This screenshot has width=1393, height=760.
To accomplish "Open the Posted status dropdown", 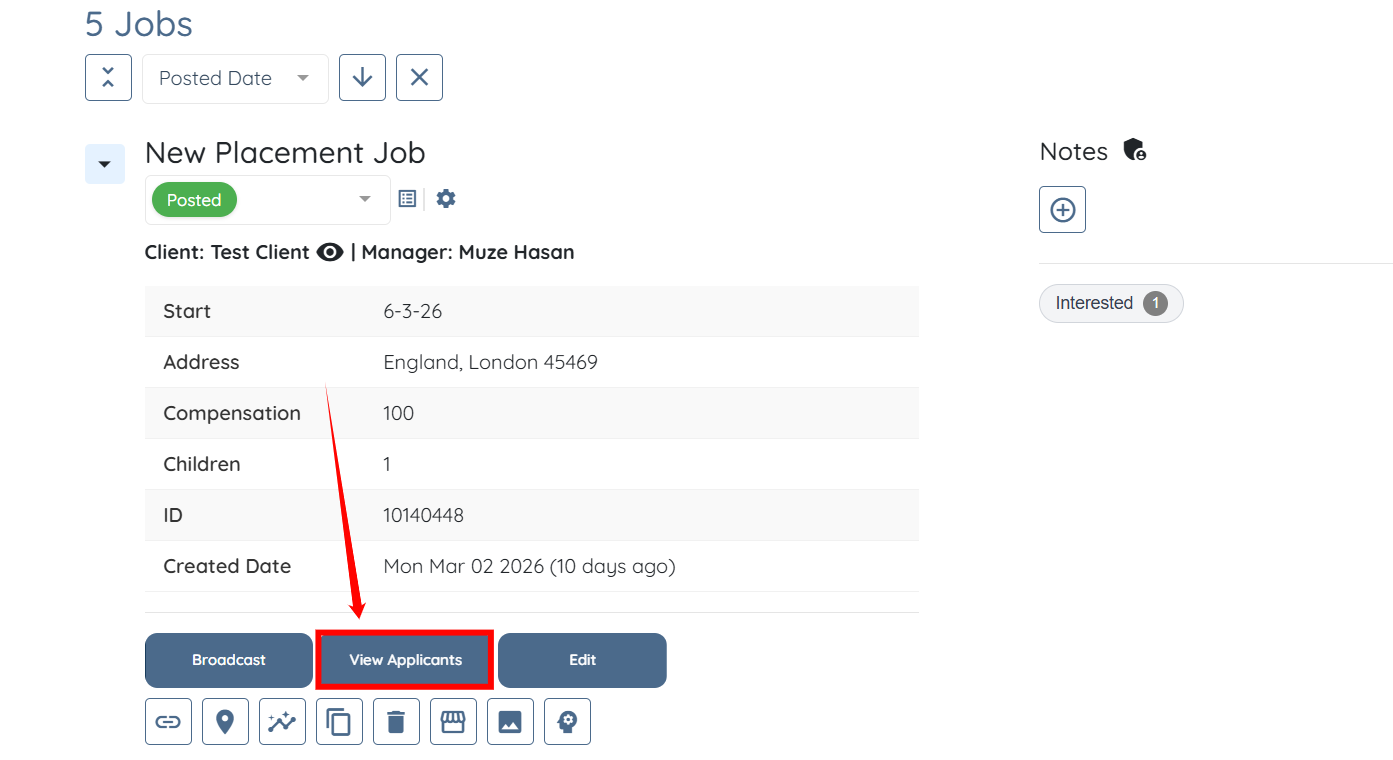I will [x=267, y=200].
